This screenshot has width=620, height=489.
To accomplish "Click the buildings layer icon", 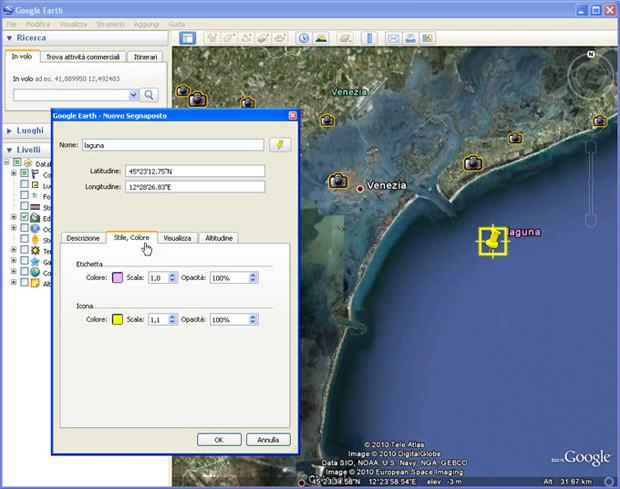I will pyautogui.click(x=35, y=217).
